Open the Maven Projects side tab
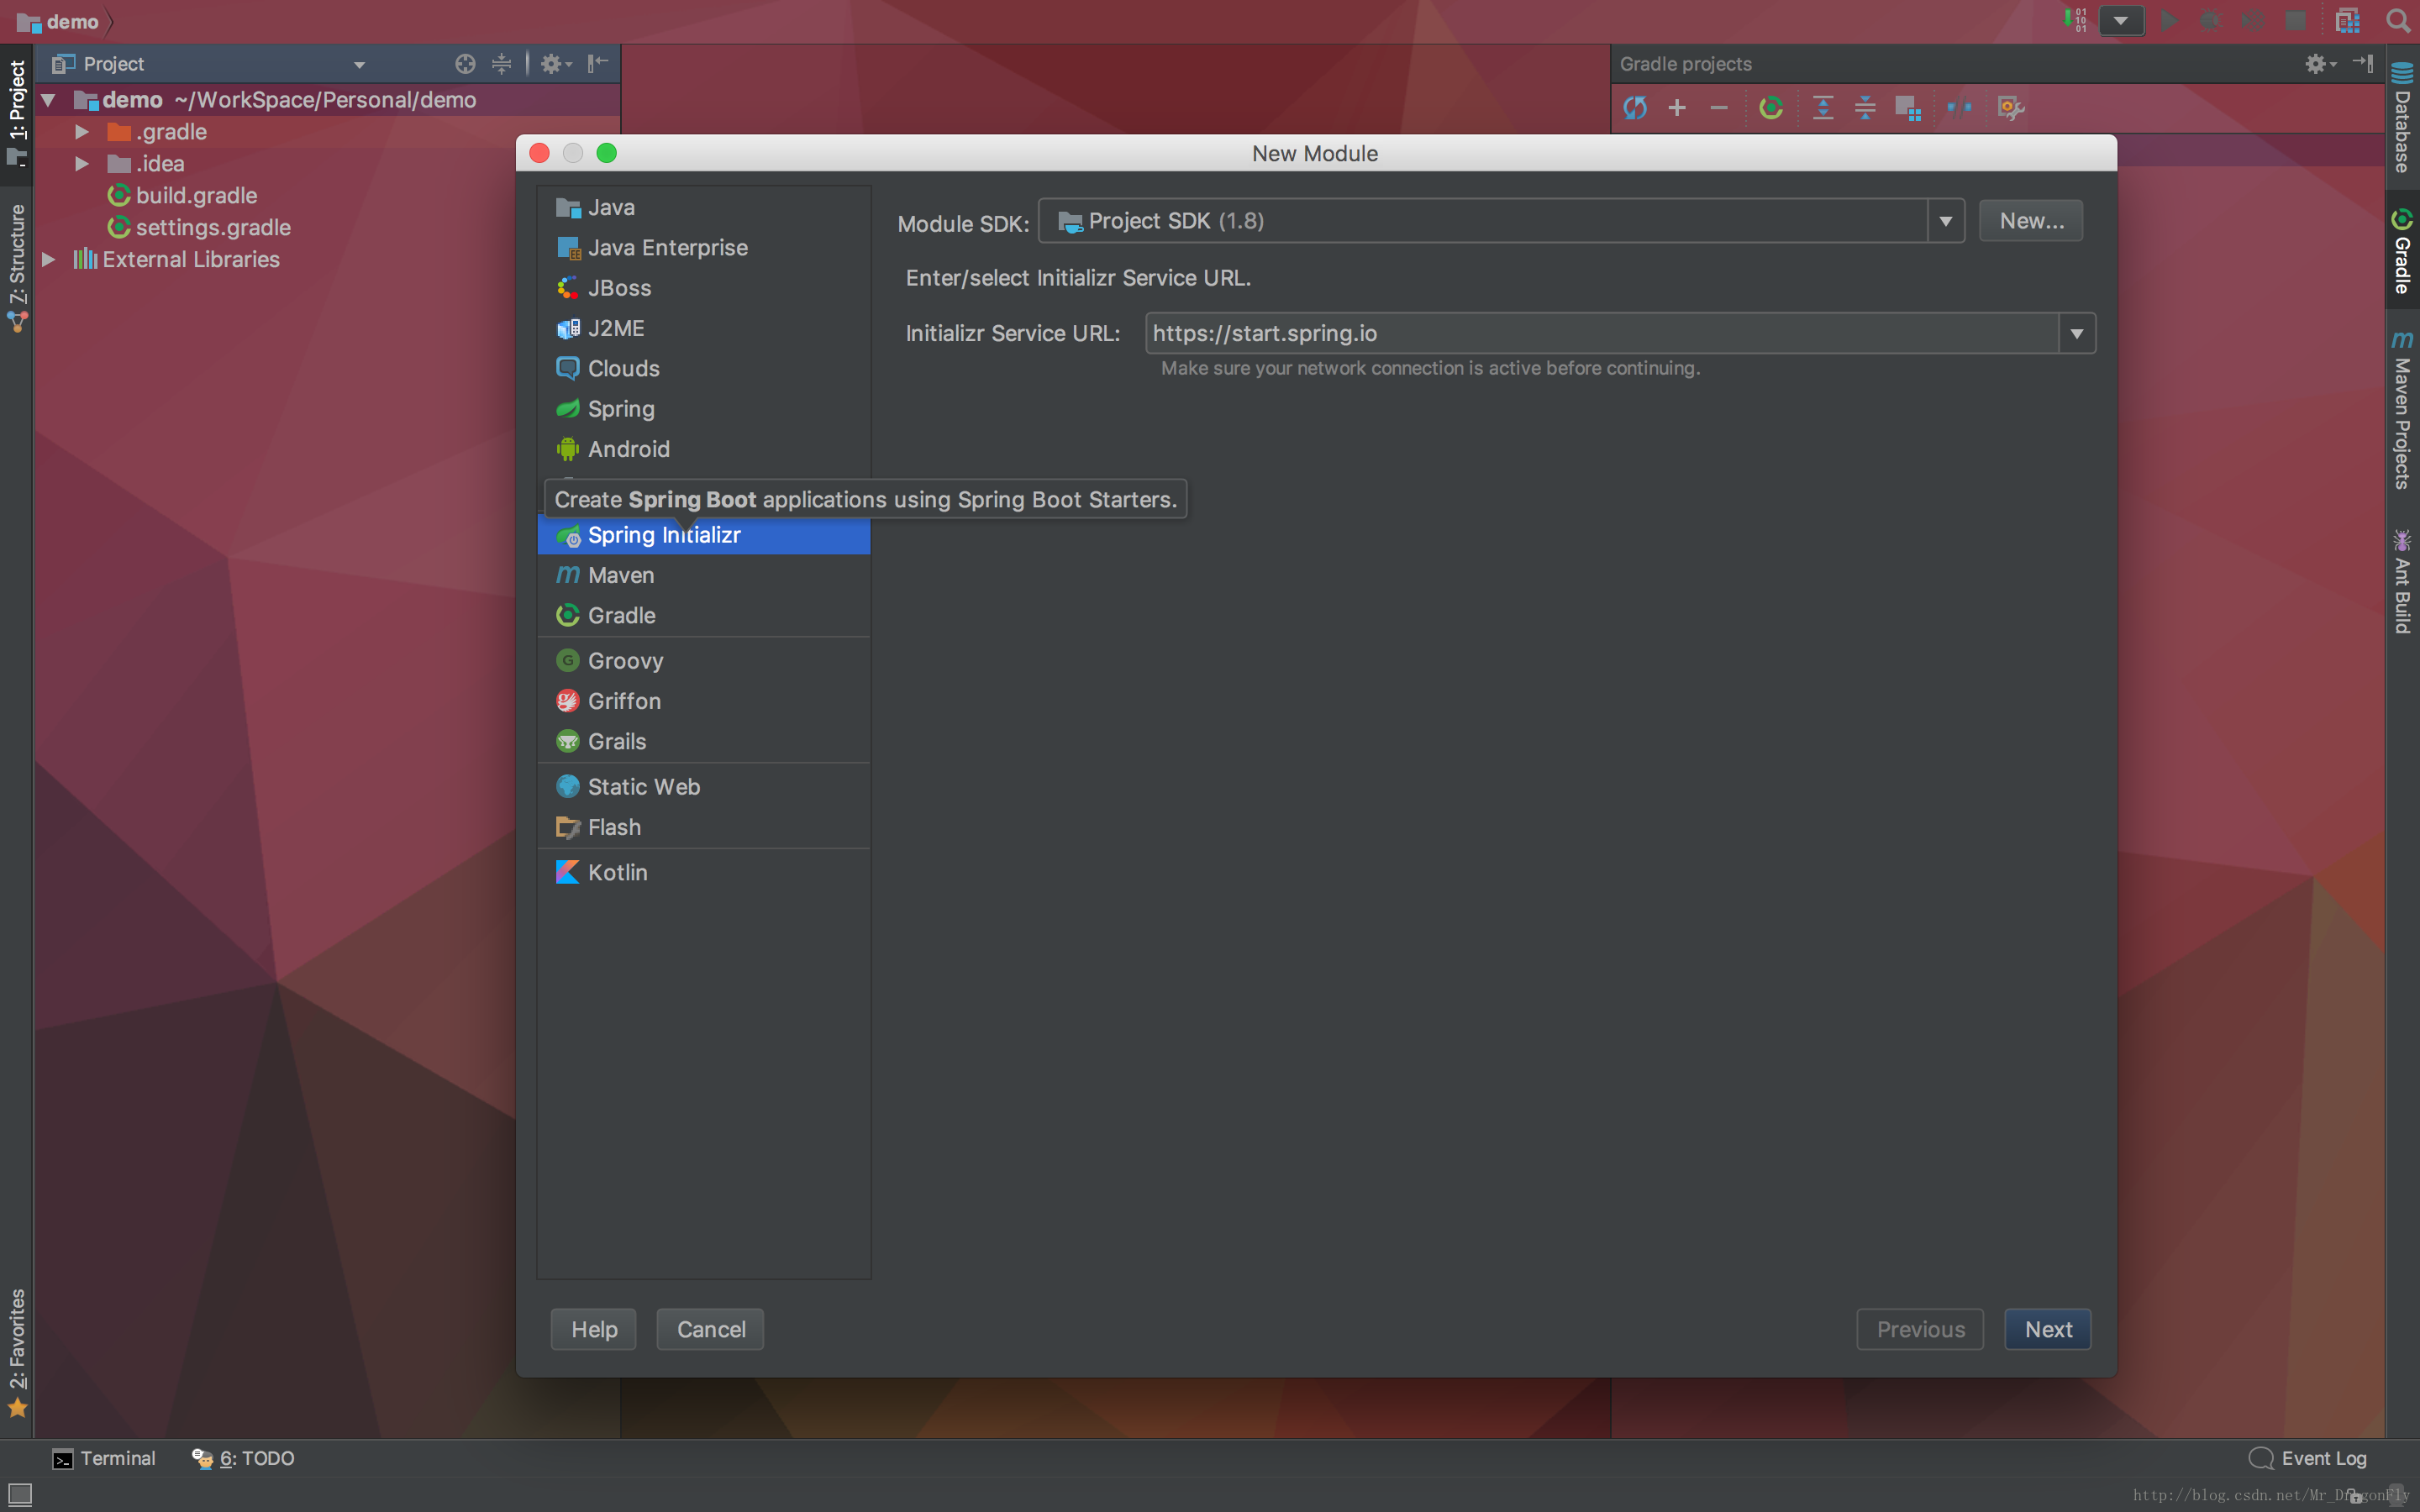The height and width of the screenshot is (1512, 2420). tap(2402, 408)
